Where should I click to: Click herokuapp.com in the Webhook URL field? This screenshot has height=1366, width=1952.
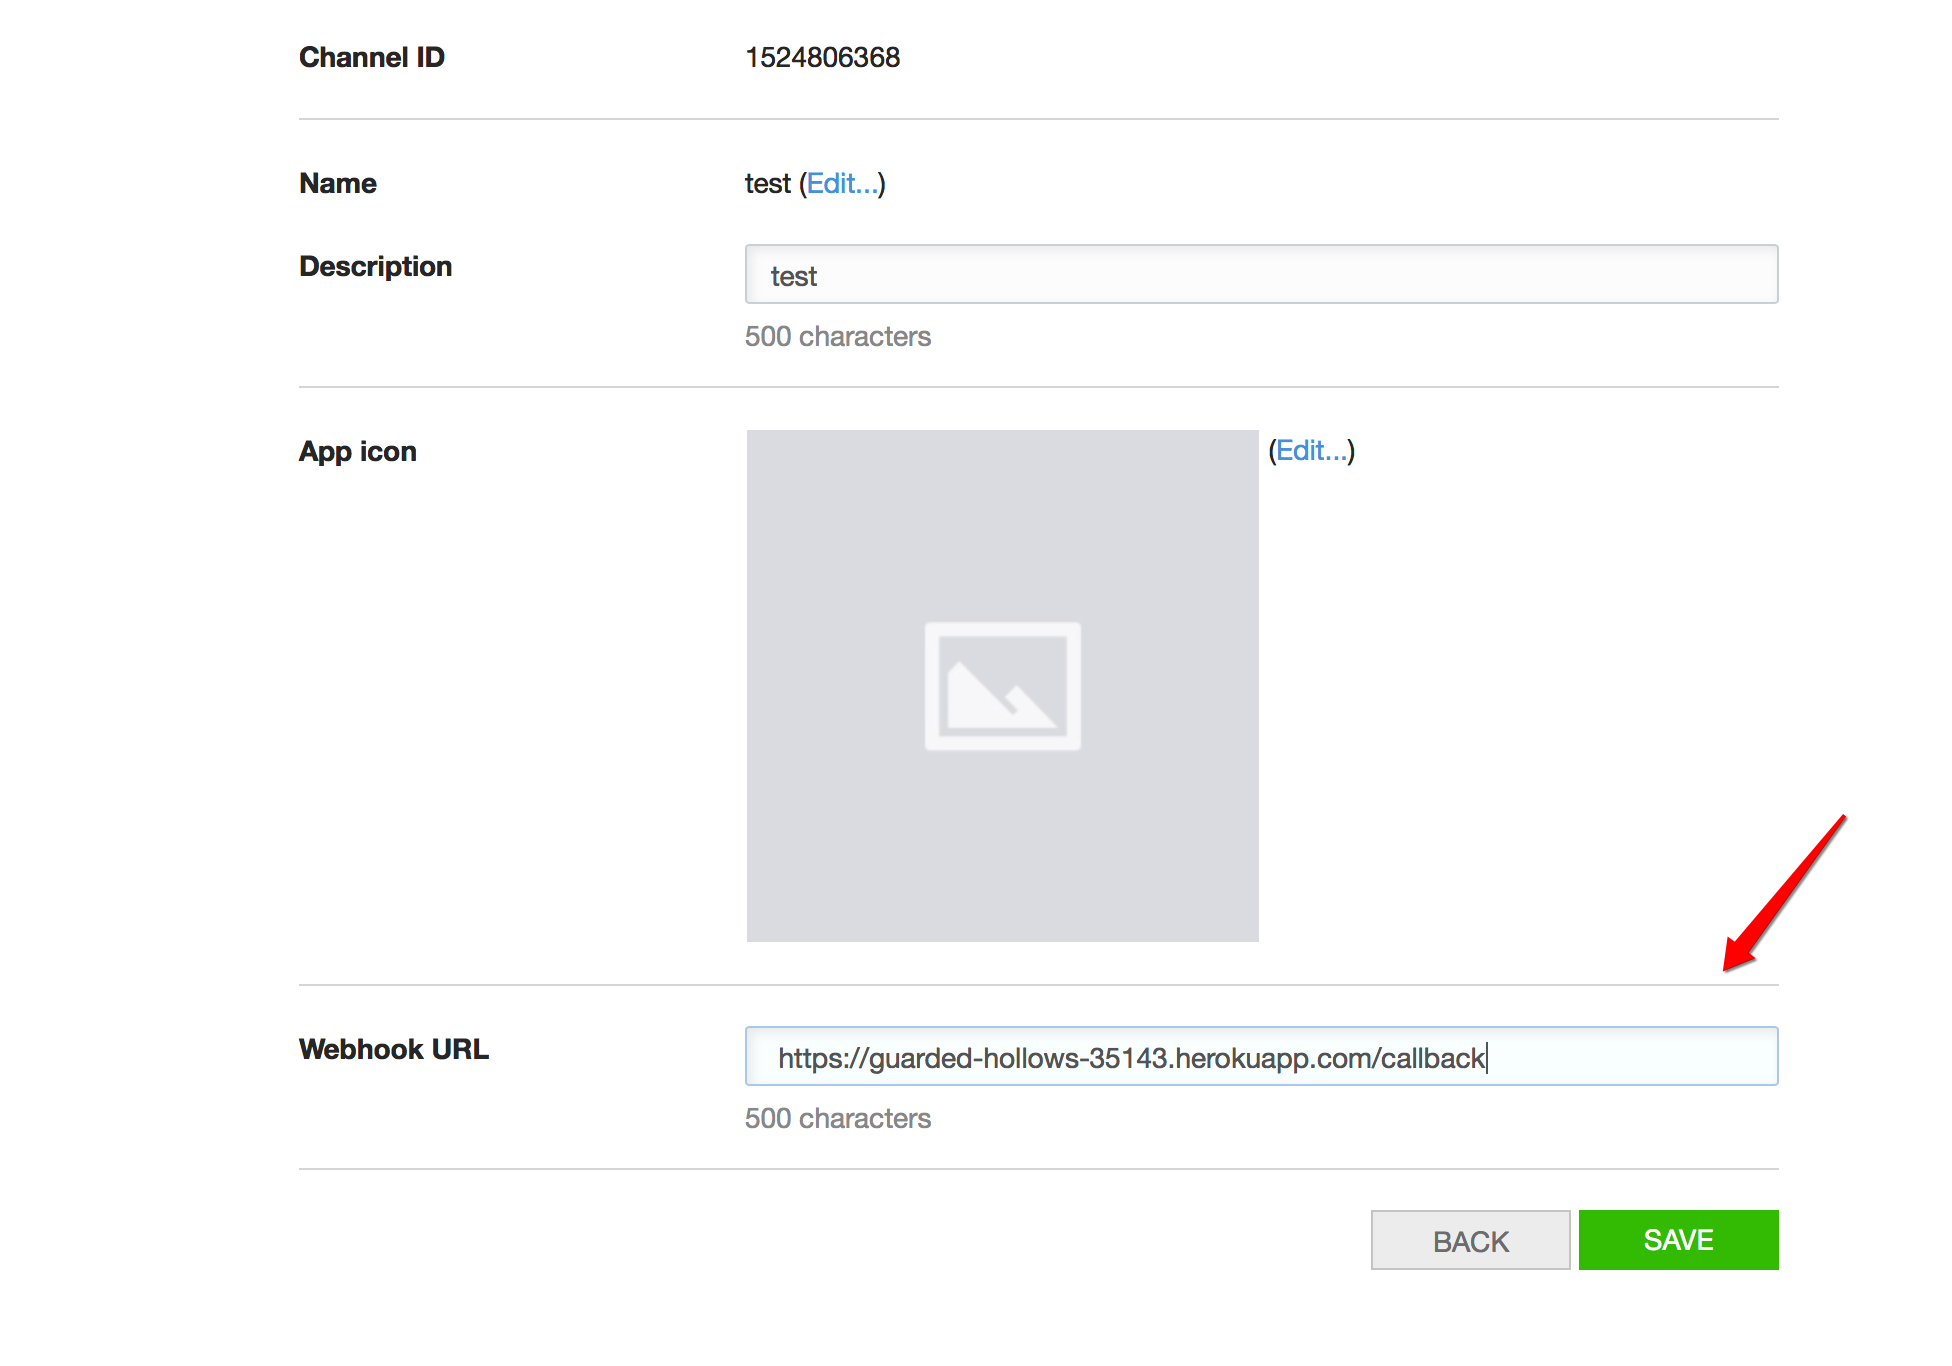[1272, 1058]
